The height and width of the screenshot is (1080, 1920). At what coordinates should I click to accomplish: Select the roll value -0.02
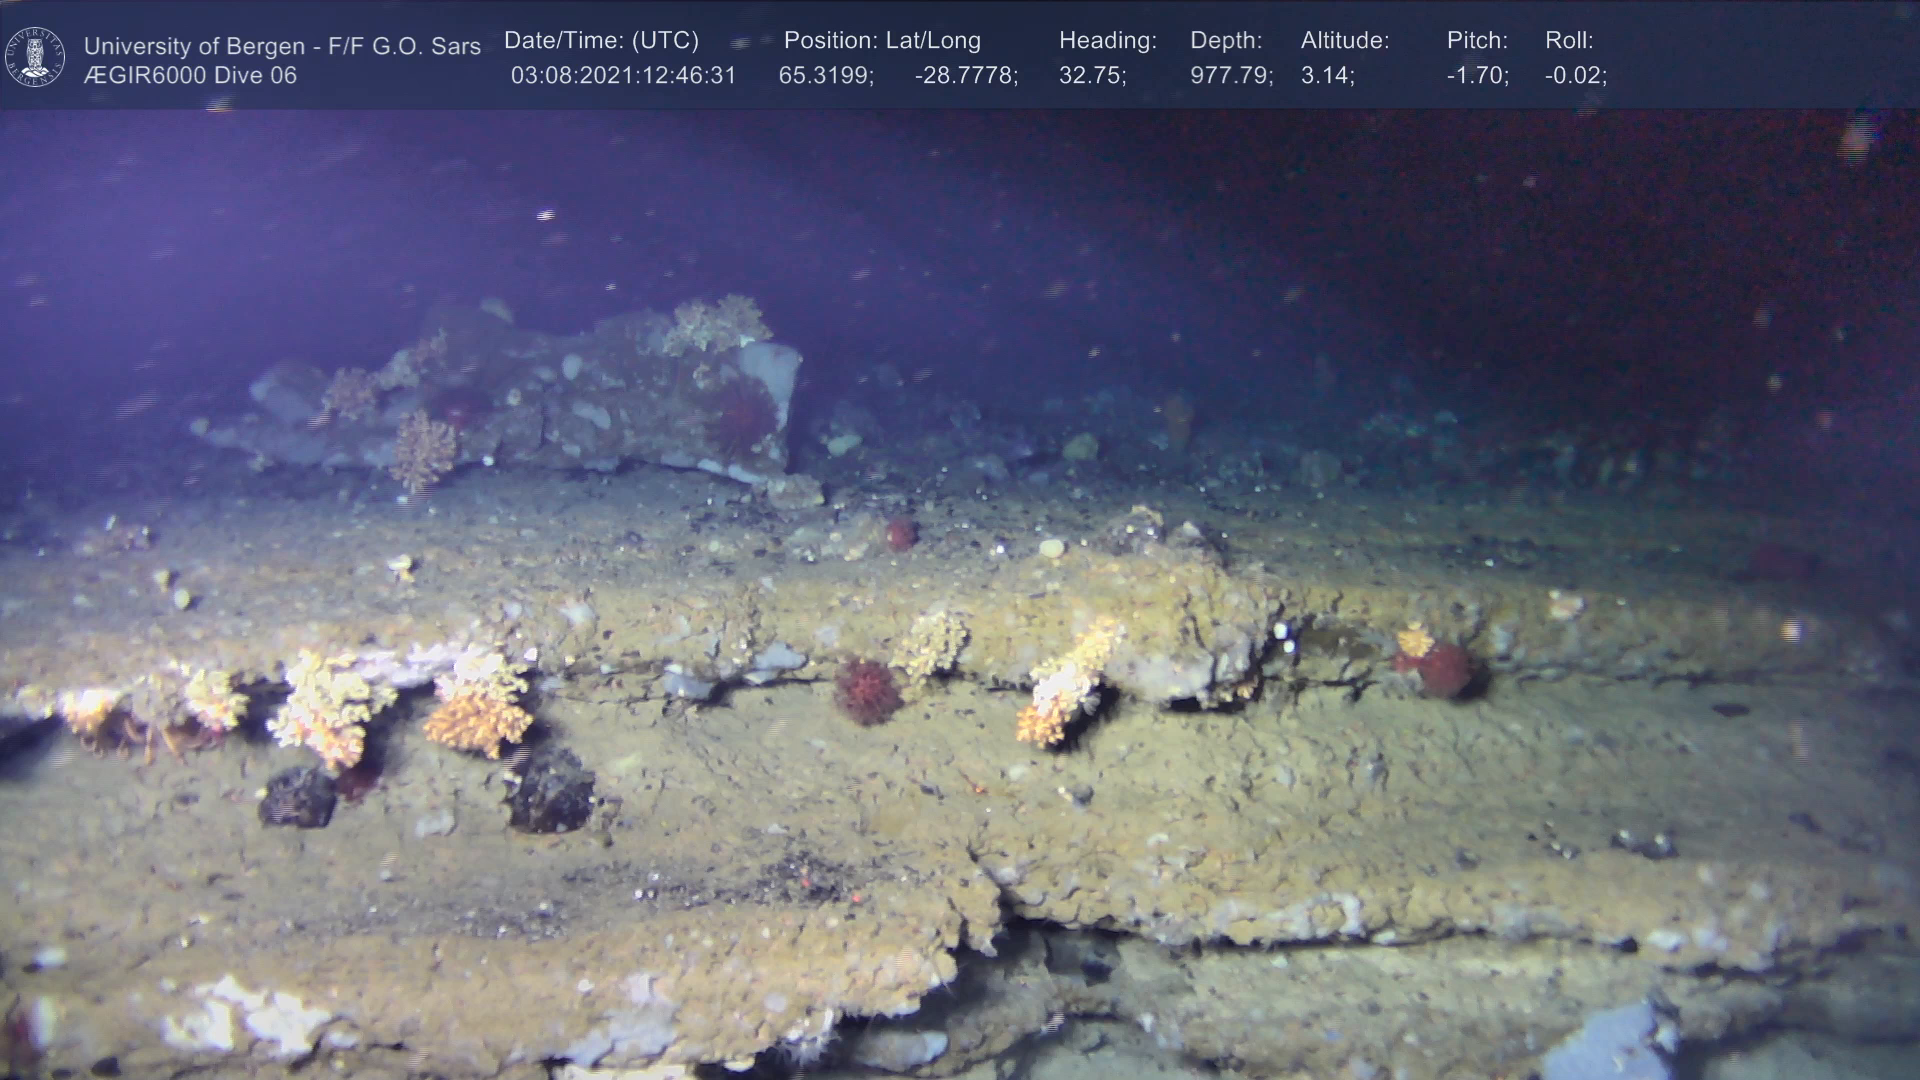[x=1575, y=76]
